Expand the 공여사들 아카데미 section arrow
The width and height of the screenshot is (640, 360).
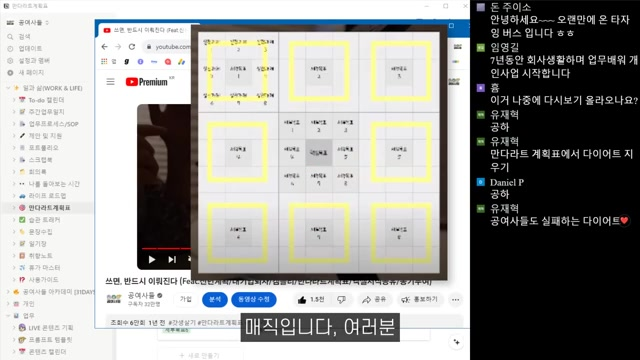(8, 292)
